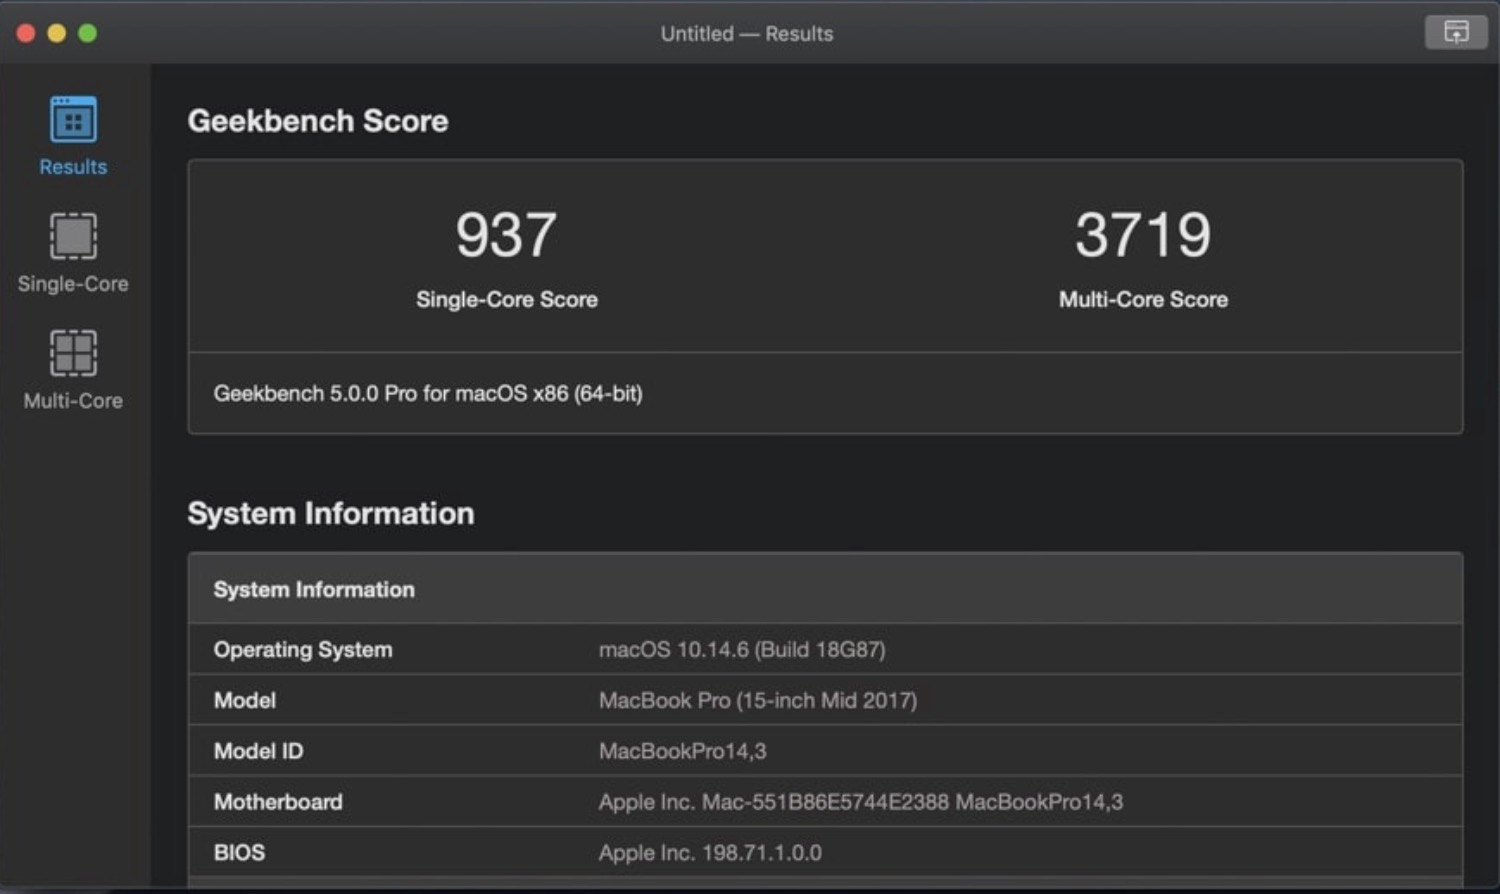Click MacBook Pro (15-inch Mid 2017) value

[758, 700]
